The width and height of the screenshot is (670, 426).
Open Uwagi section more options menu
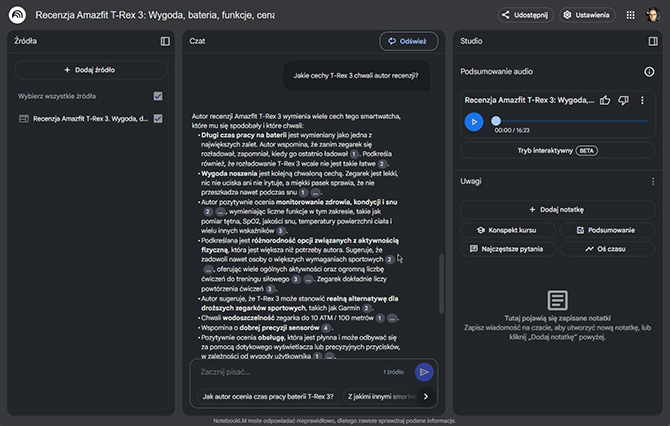click(x=652, y=182)
